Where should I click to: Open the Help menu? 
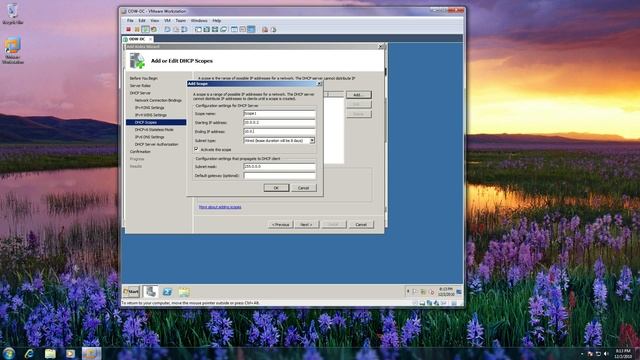click(217, 20)
